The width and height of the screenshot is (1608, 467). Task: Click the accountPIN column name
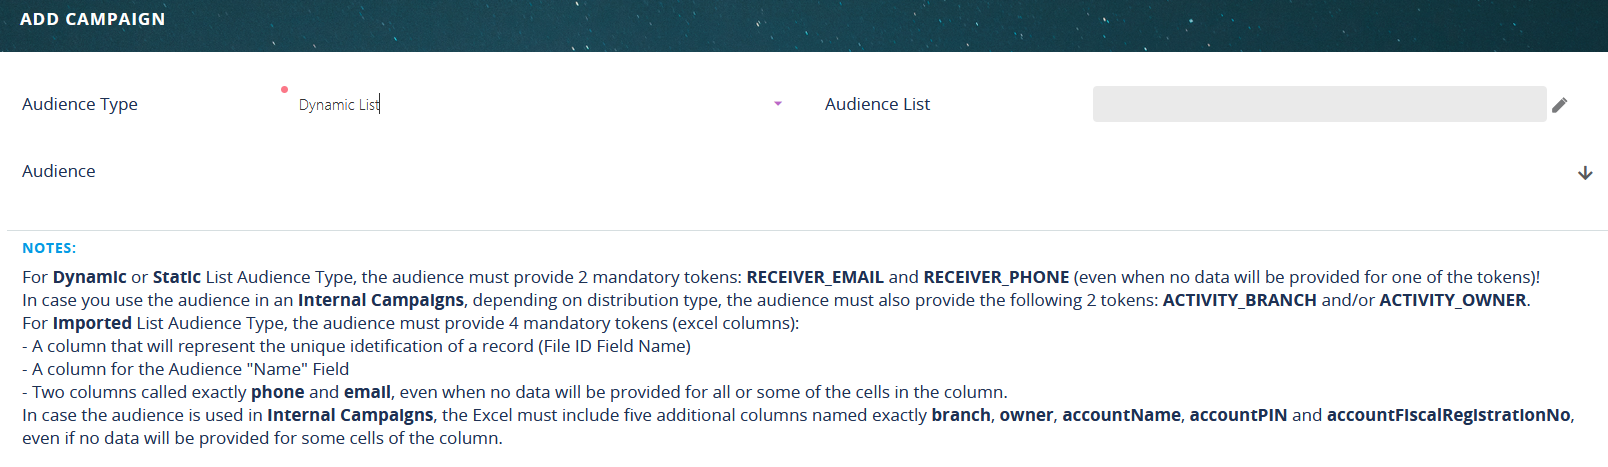tap(1238, 415)
